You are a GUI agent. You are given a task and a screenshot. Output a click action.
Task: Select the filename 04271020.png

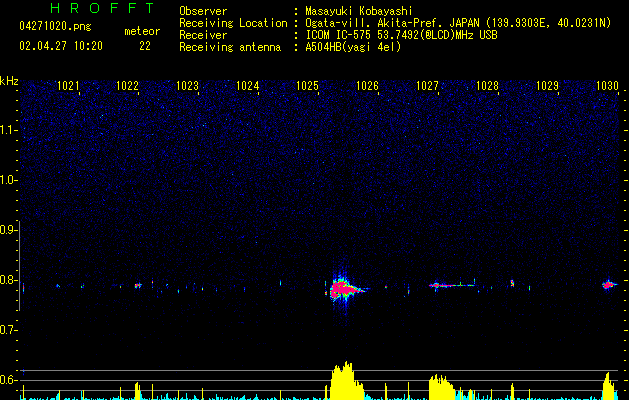(x=55, y=26)
